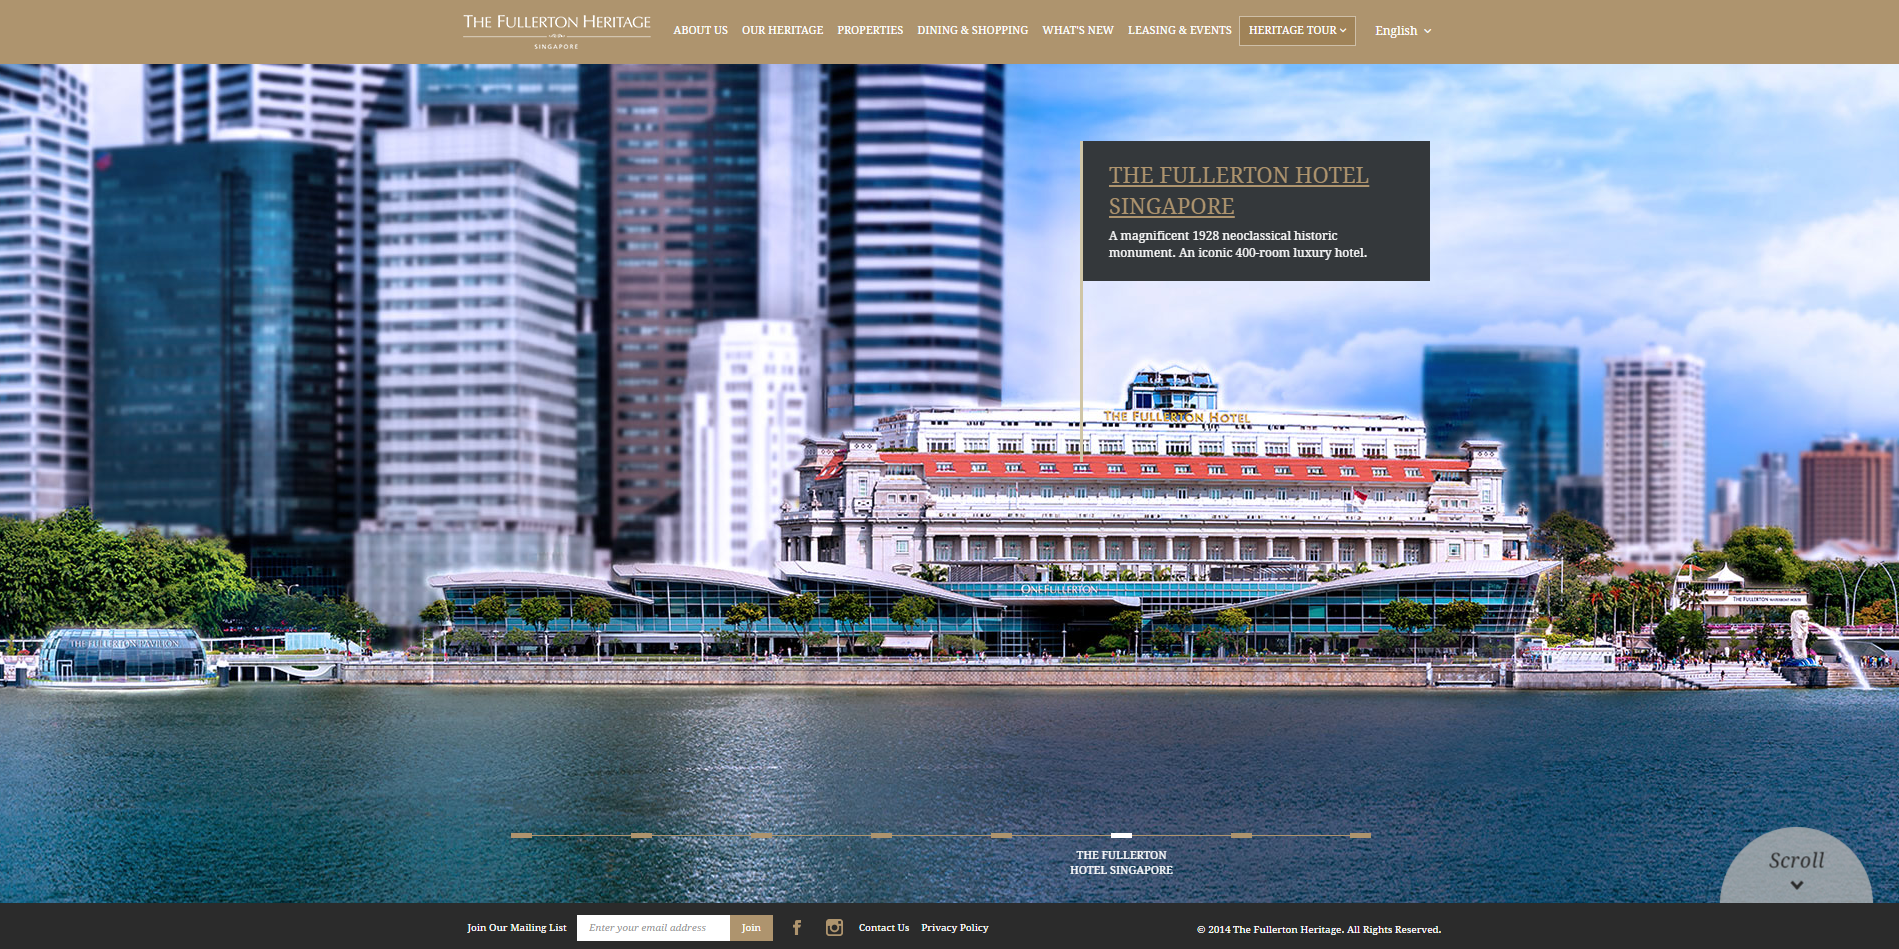Expand the Heritage Tour dropdown

[1297, 31]
